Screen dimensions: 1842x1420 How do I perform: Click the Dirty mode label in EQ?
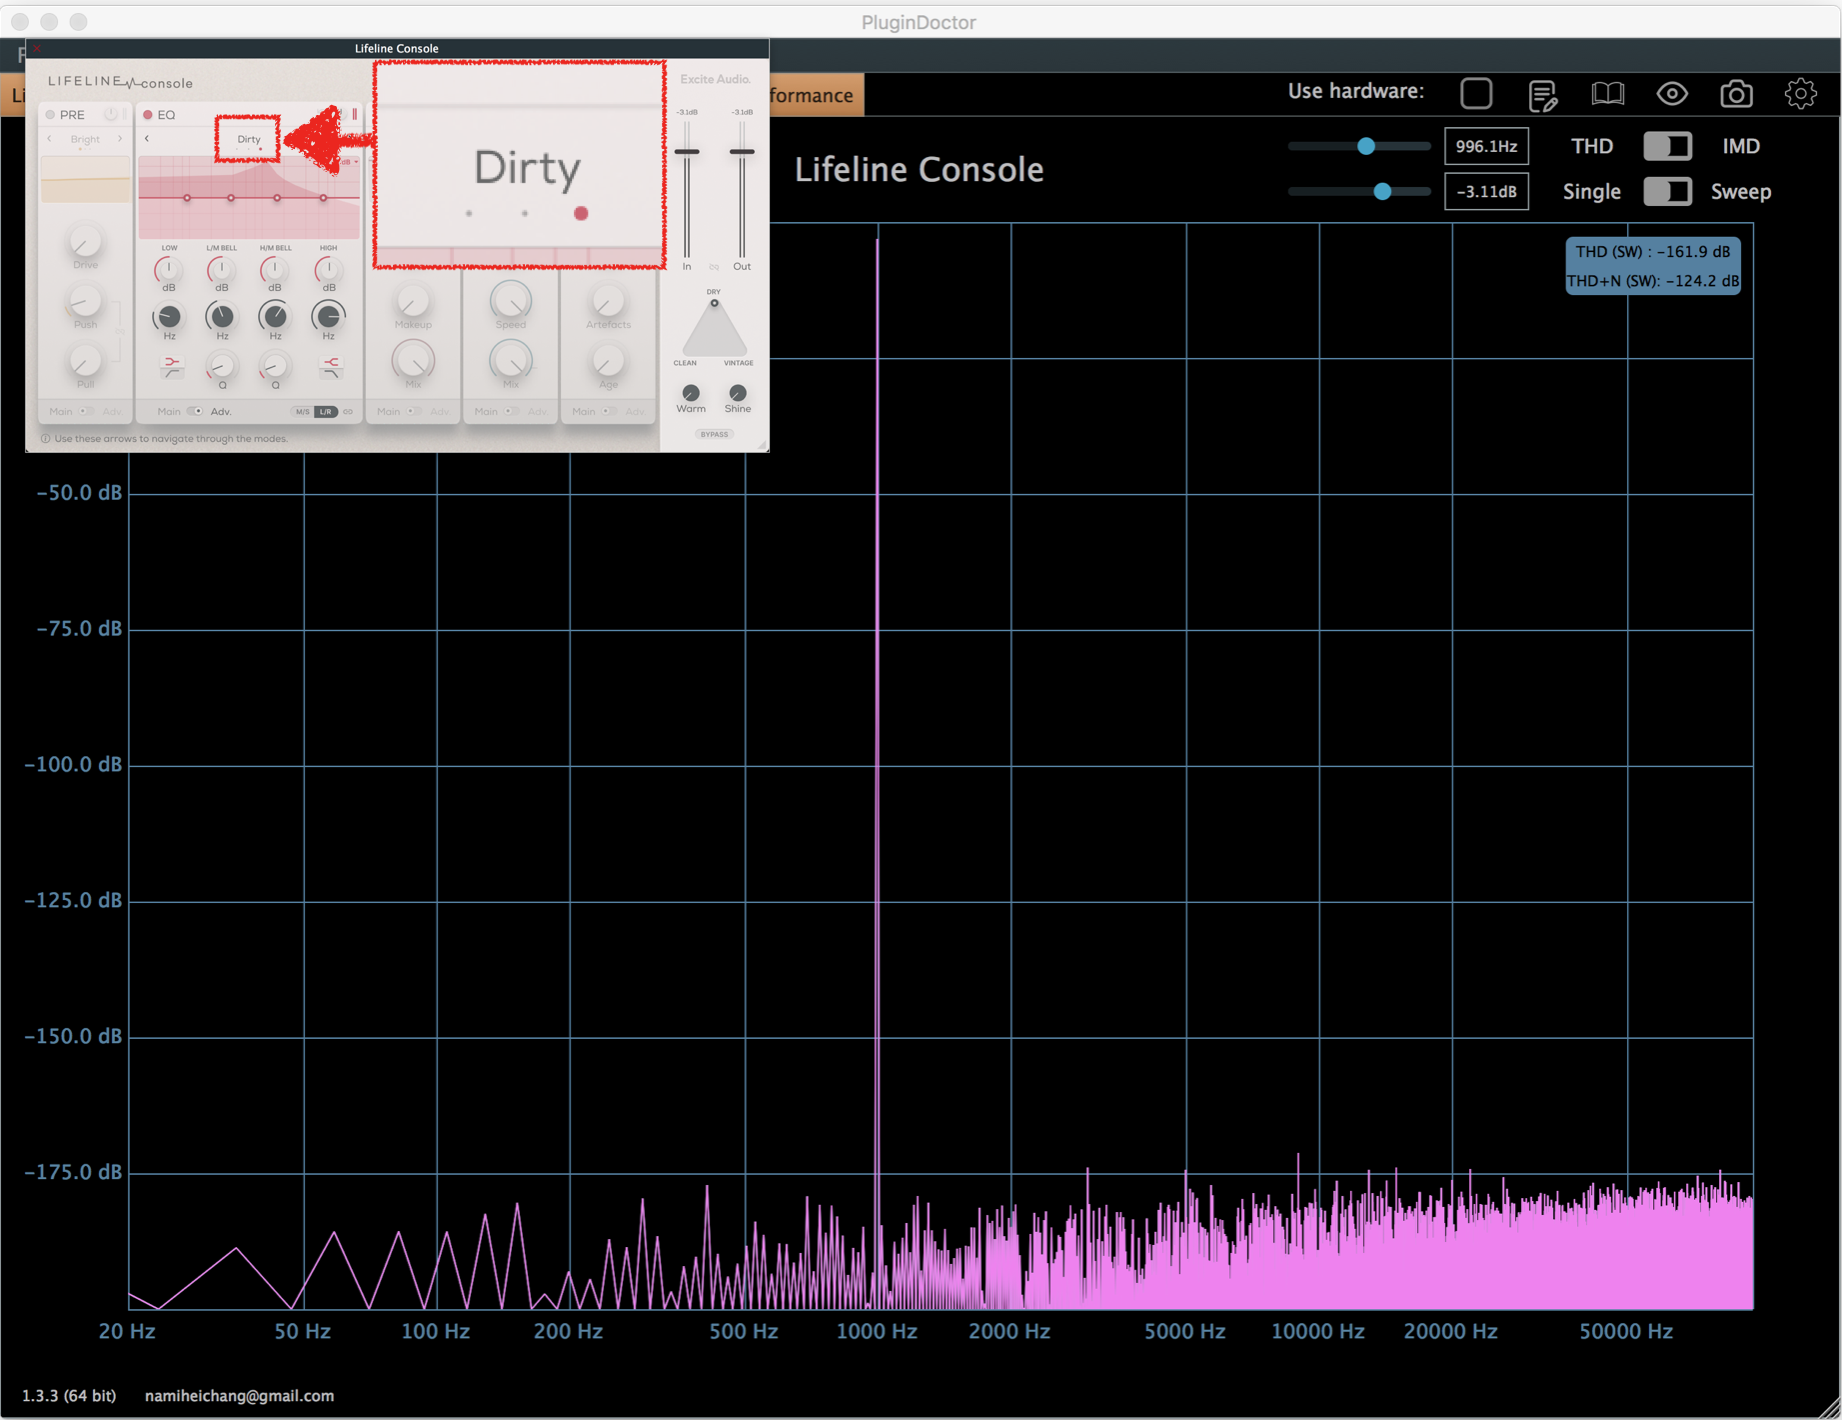248,139
